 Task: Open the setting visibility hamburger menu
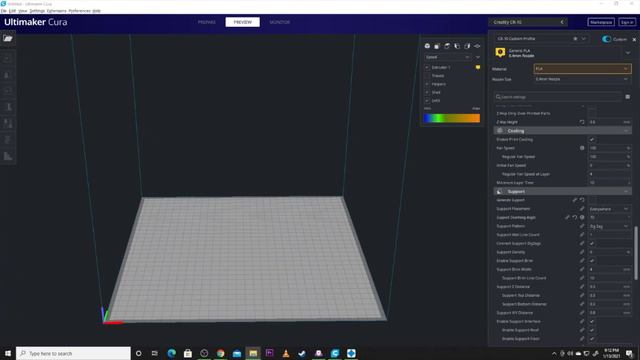point(627,97)
